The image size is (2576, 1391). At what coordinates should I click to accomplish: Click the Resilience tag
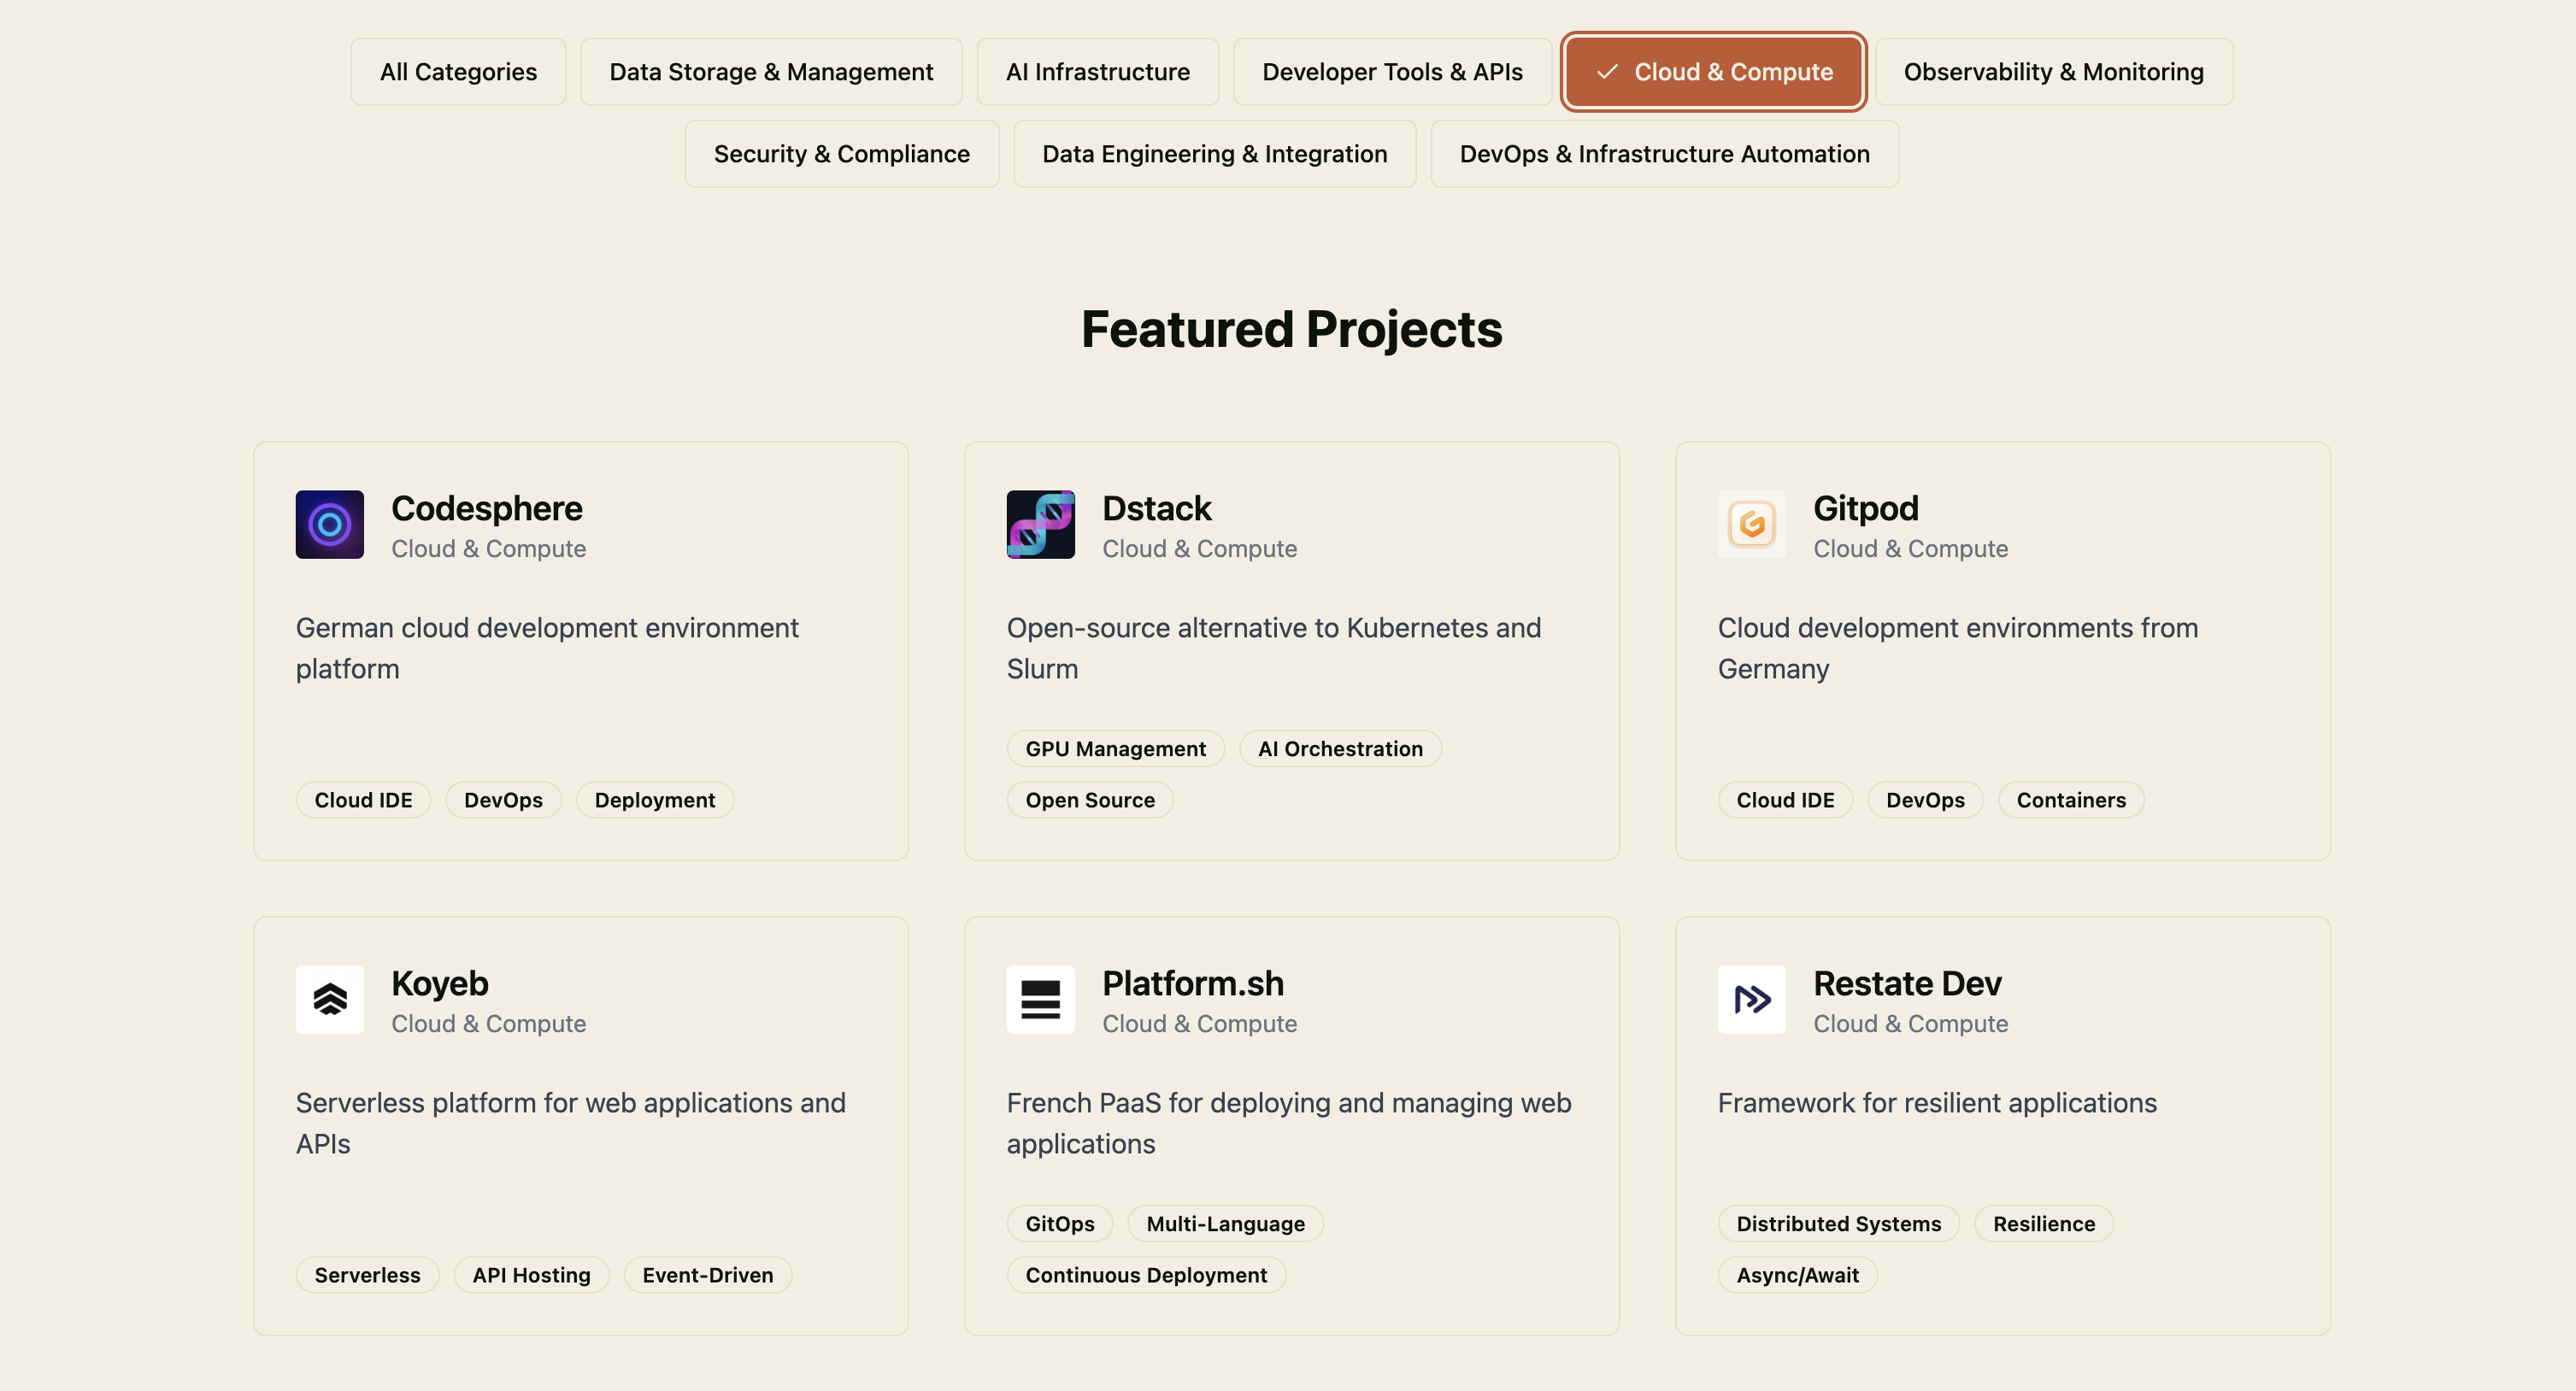click(x=2043, y=1224)
